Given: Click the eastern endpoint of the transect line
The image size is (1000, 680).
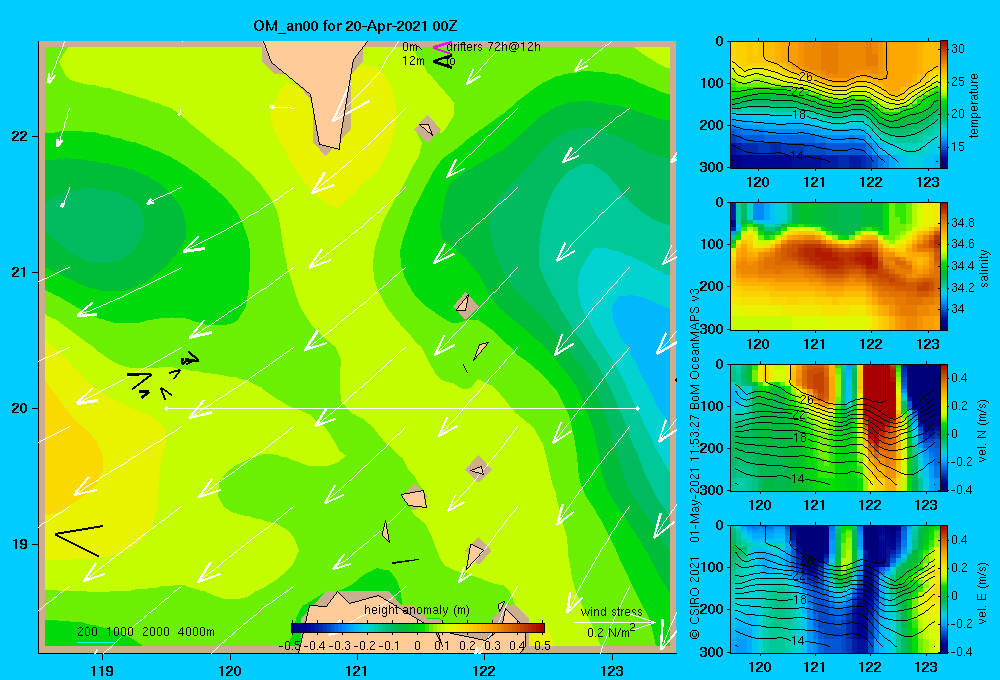Looking at the screenshot, I should 637,408.
